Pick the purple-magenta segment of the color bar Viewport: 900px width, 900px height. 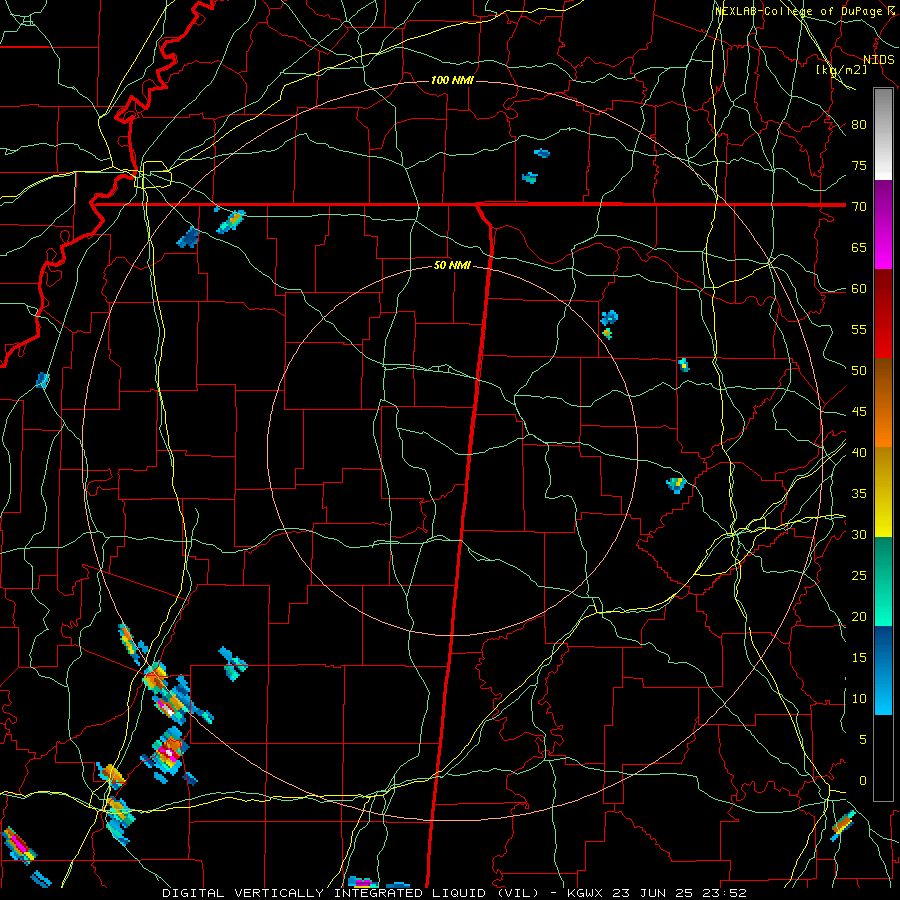[883, 224]
